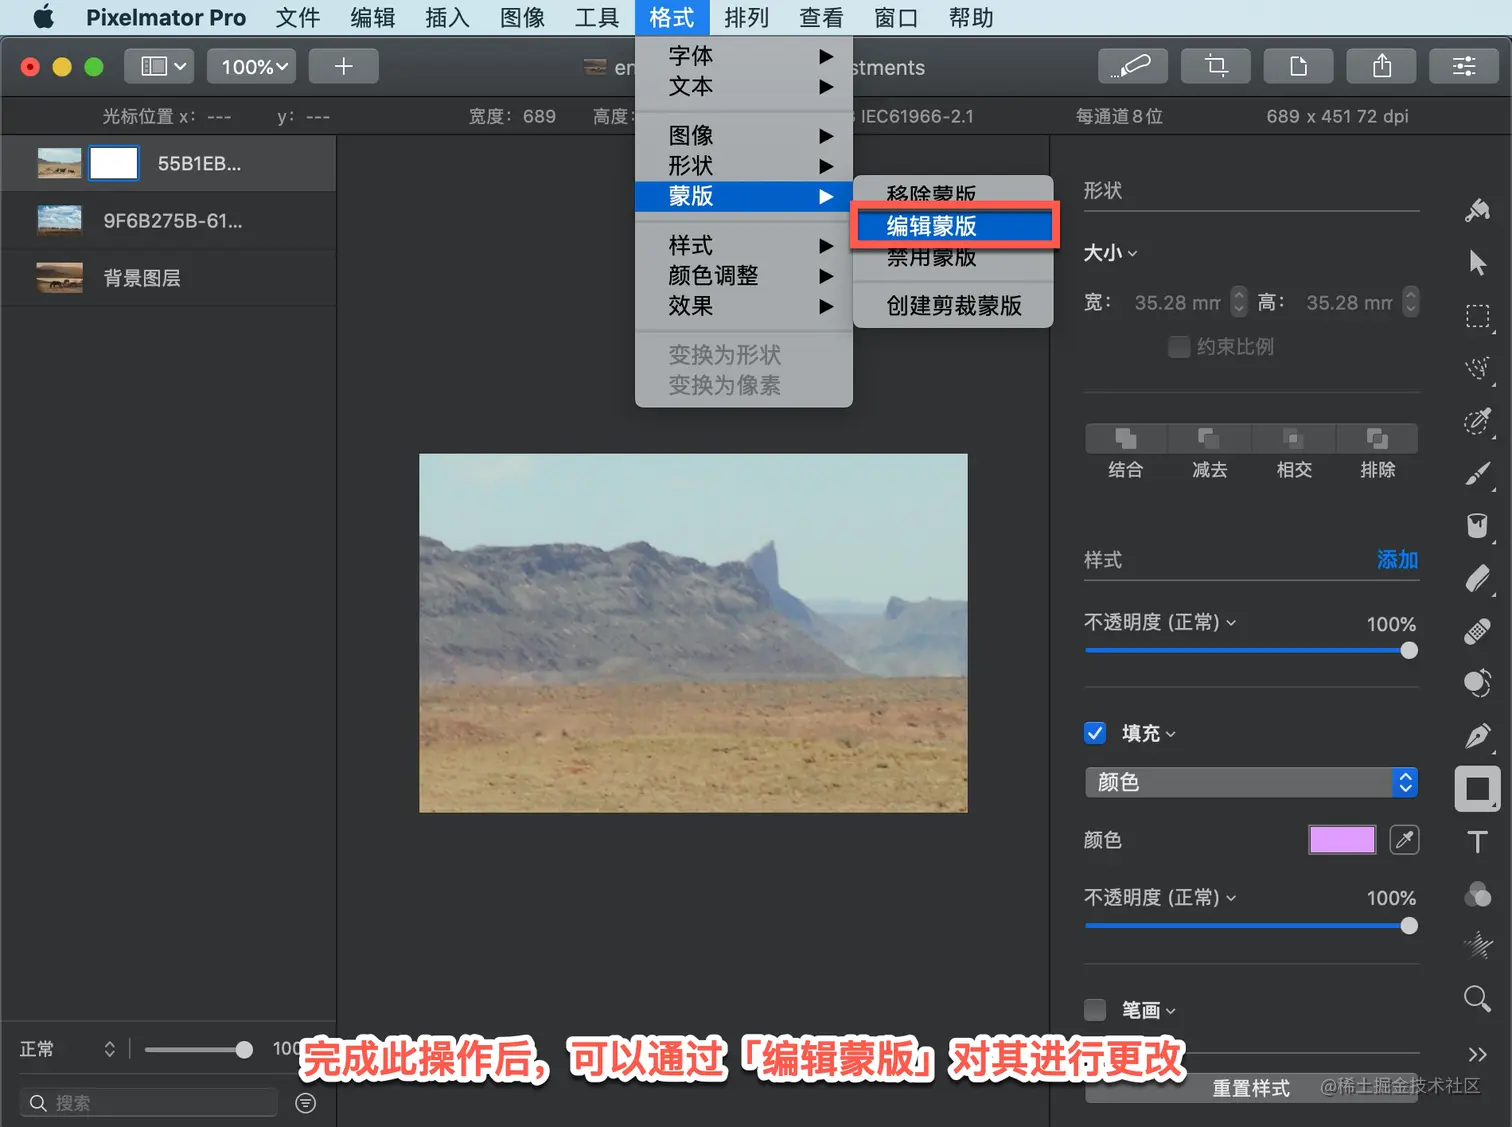
Task: Click the Intersect (相交) shape icon
Action: coord(1293,438)
